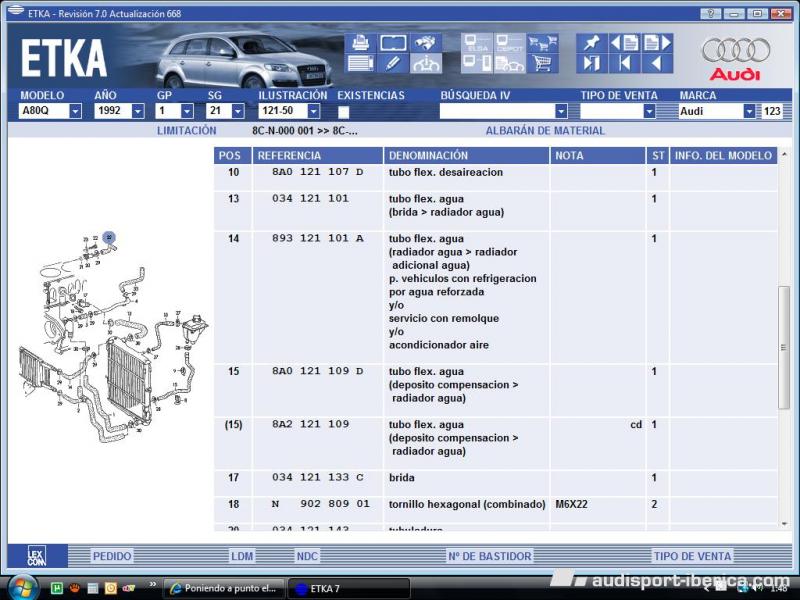Click the exit door icon
This screenshot has height=600, width=800.
592,63
